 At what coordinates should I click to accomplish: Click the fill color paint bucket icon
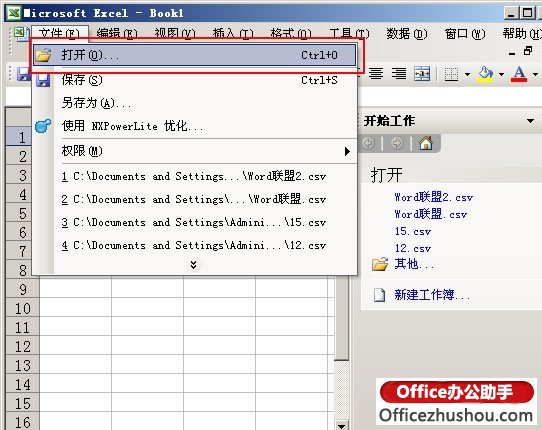coord(485,74)
